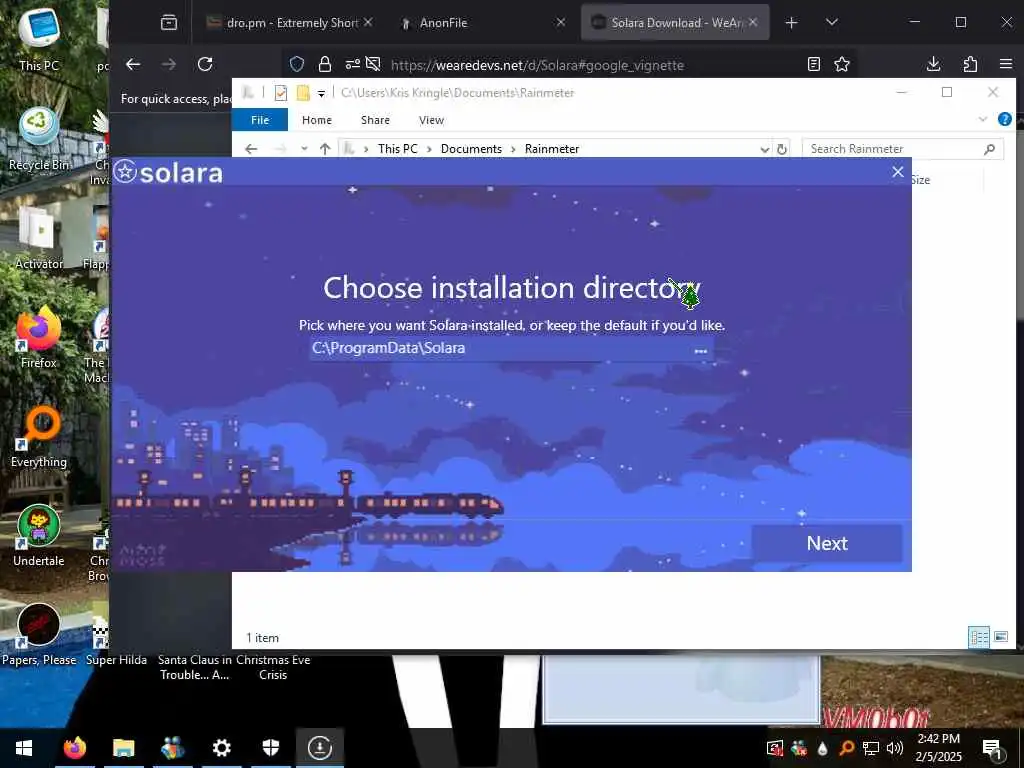Go up one folder level in Explorer
The width and height of the screenshot is (1024, 768).
coord(325,149)
